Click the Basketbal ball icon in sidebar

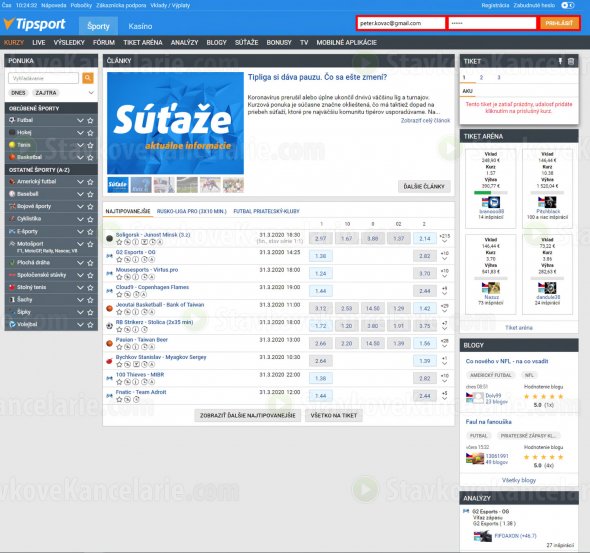coord(12,157)
